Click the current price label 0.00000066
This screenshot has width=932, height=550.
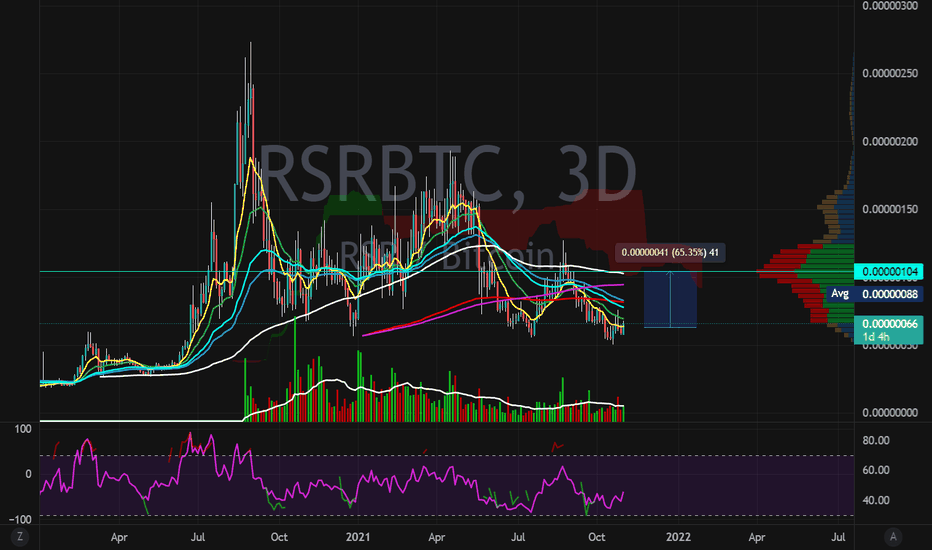point(890,323)
